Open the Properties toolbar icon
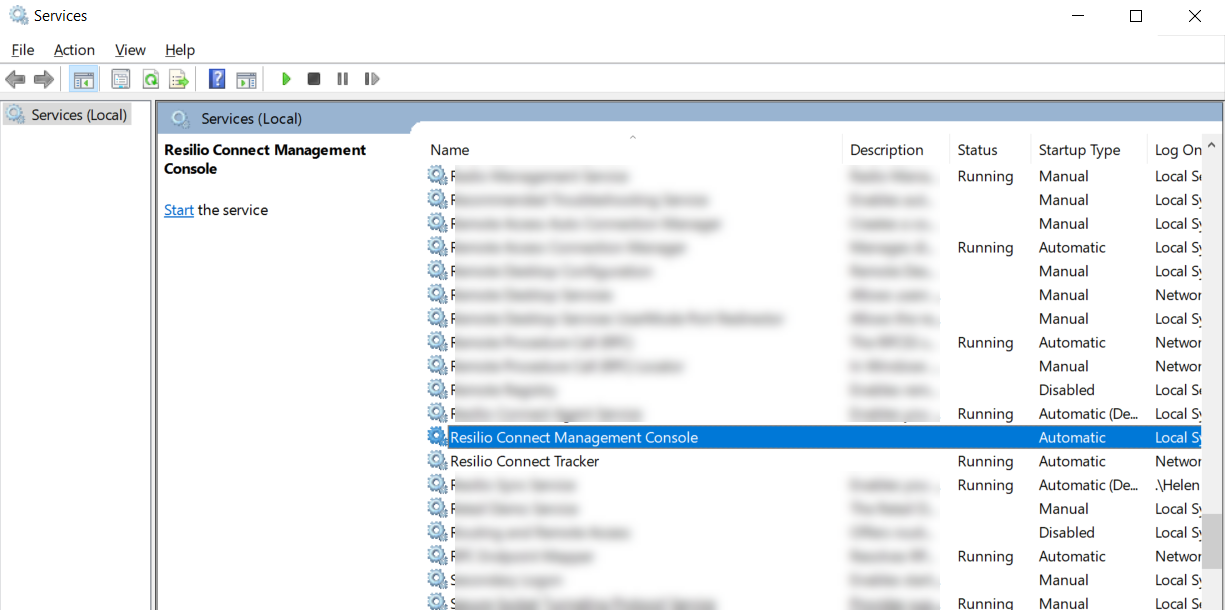This screenshot has width=1225, height=610. tap(121, 79)
